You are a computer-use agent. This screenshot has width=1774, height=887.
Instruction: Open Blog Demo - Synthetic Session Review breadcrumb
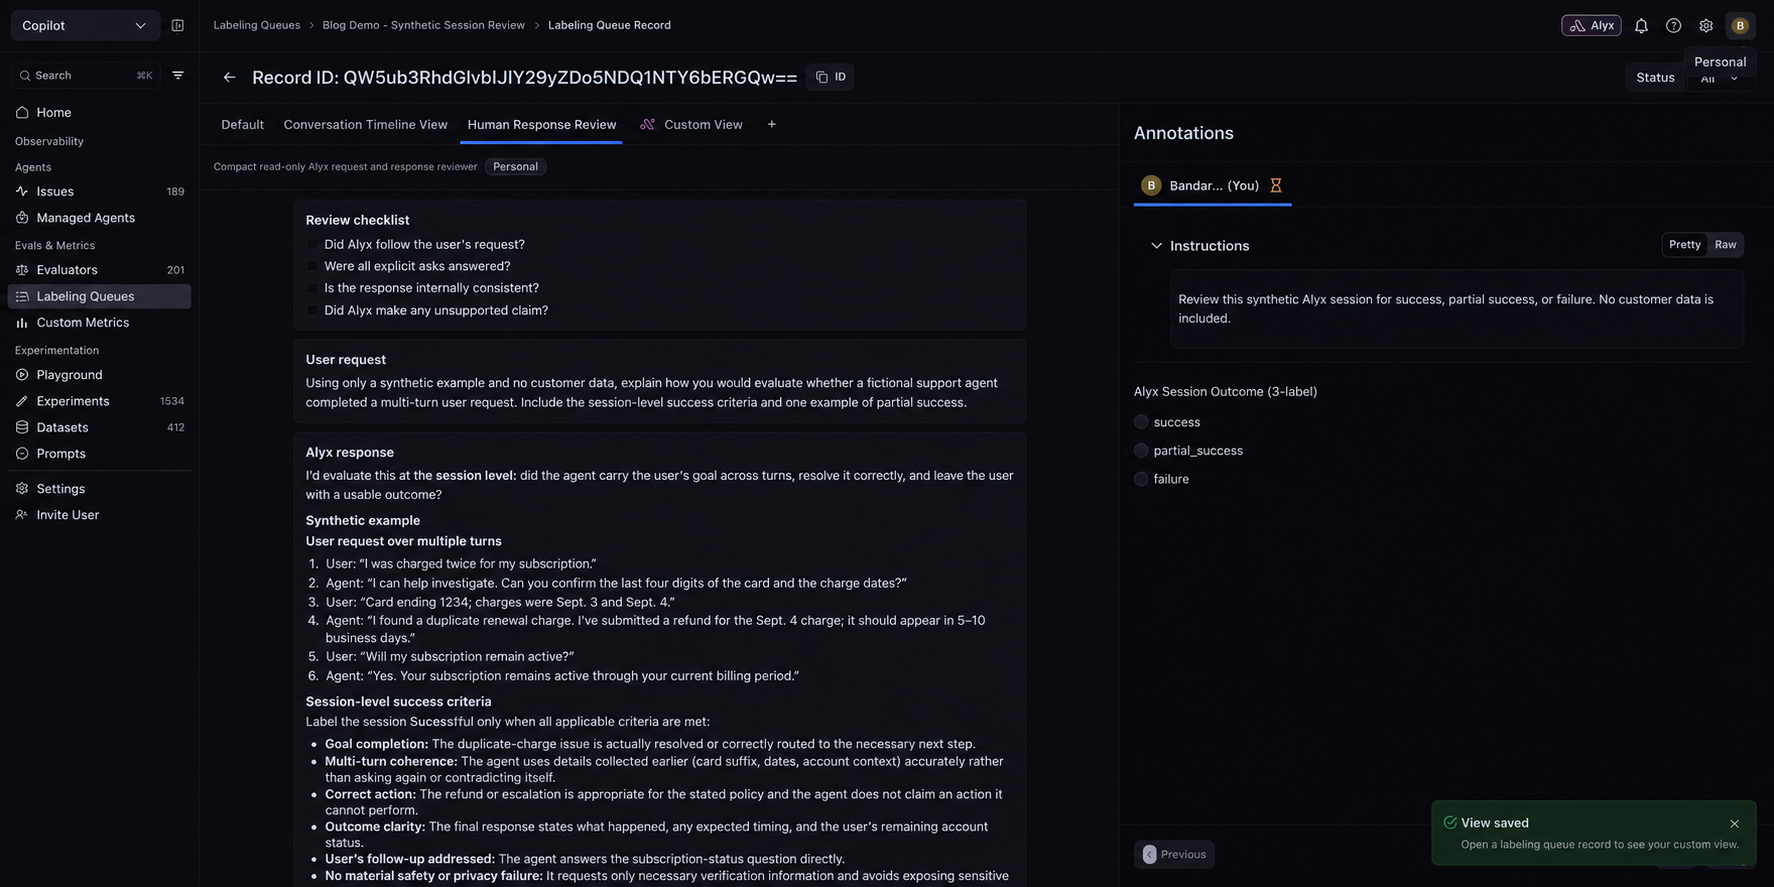point(423,25)
